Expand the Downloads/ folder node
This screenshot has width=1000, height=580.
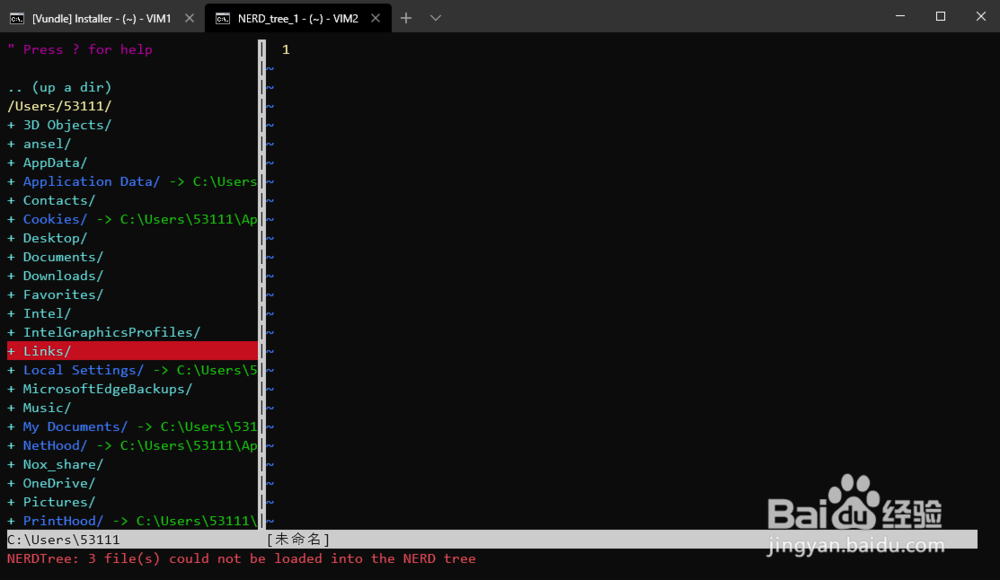point(62,275)
